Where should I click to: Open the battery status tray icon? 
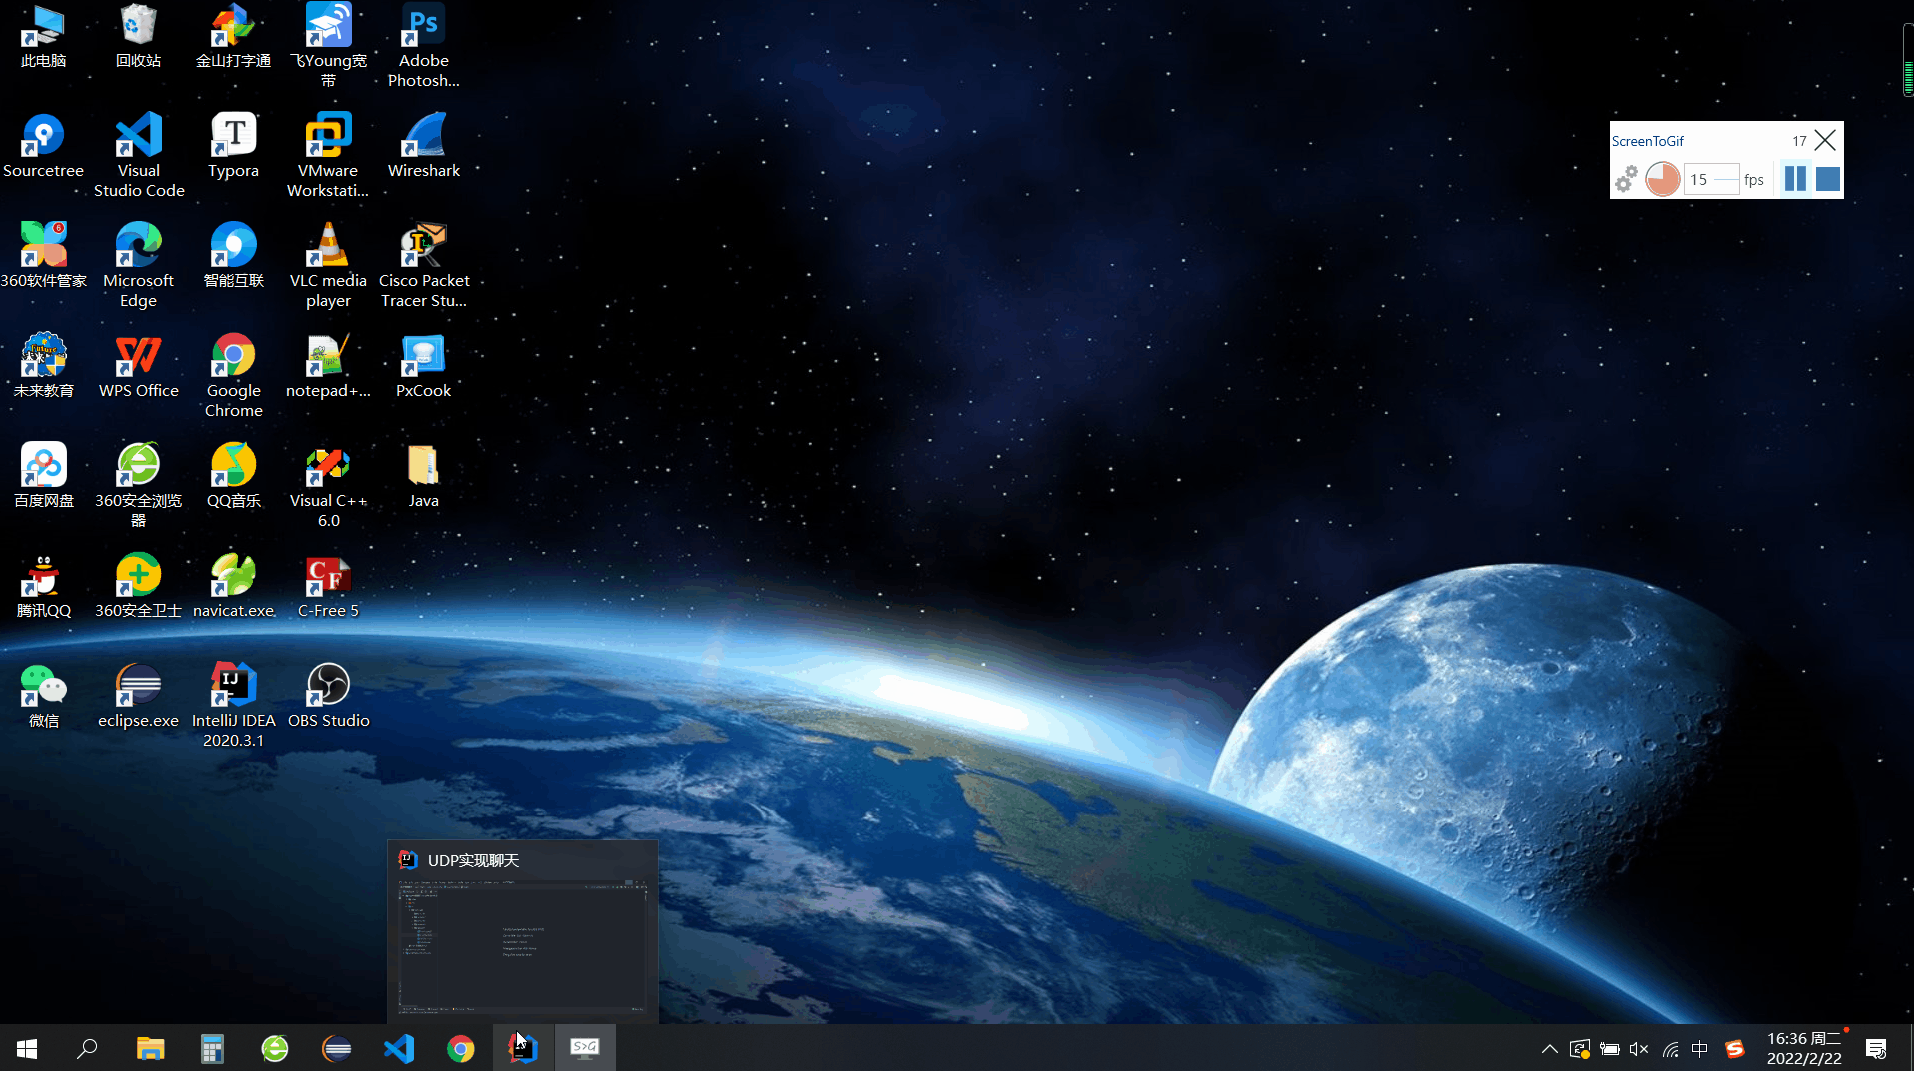point(1609,1049)
